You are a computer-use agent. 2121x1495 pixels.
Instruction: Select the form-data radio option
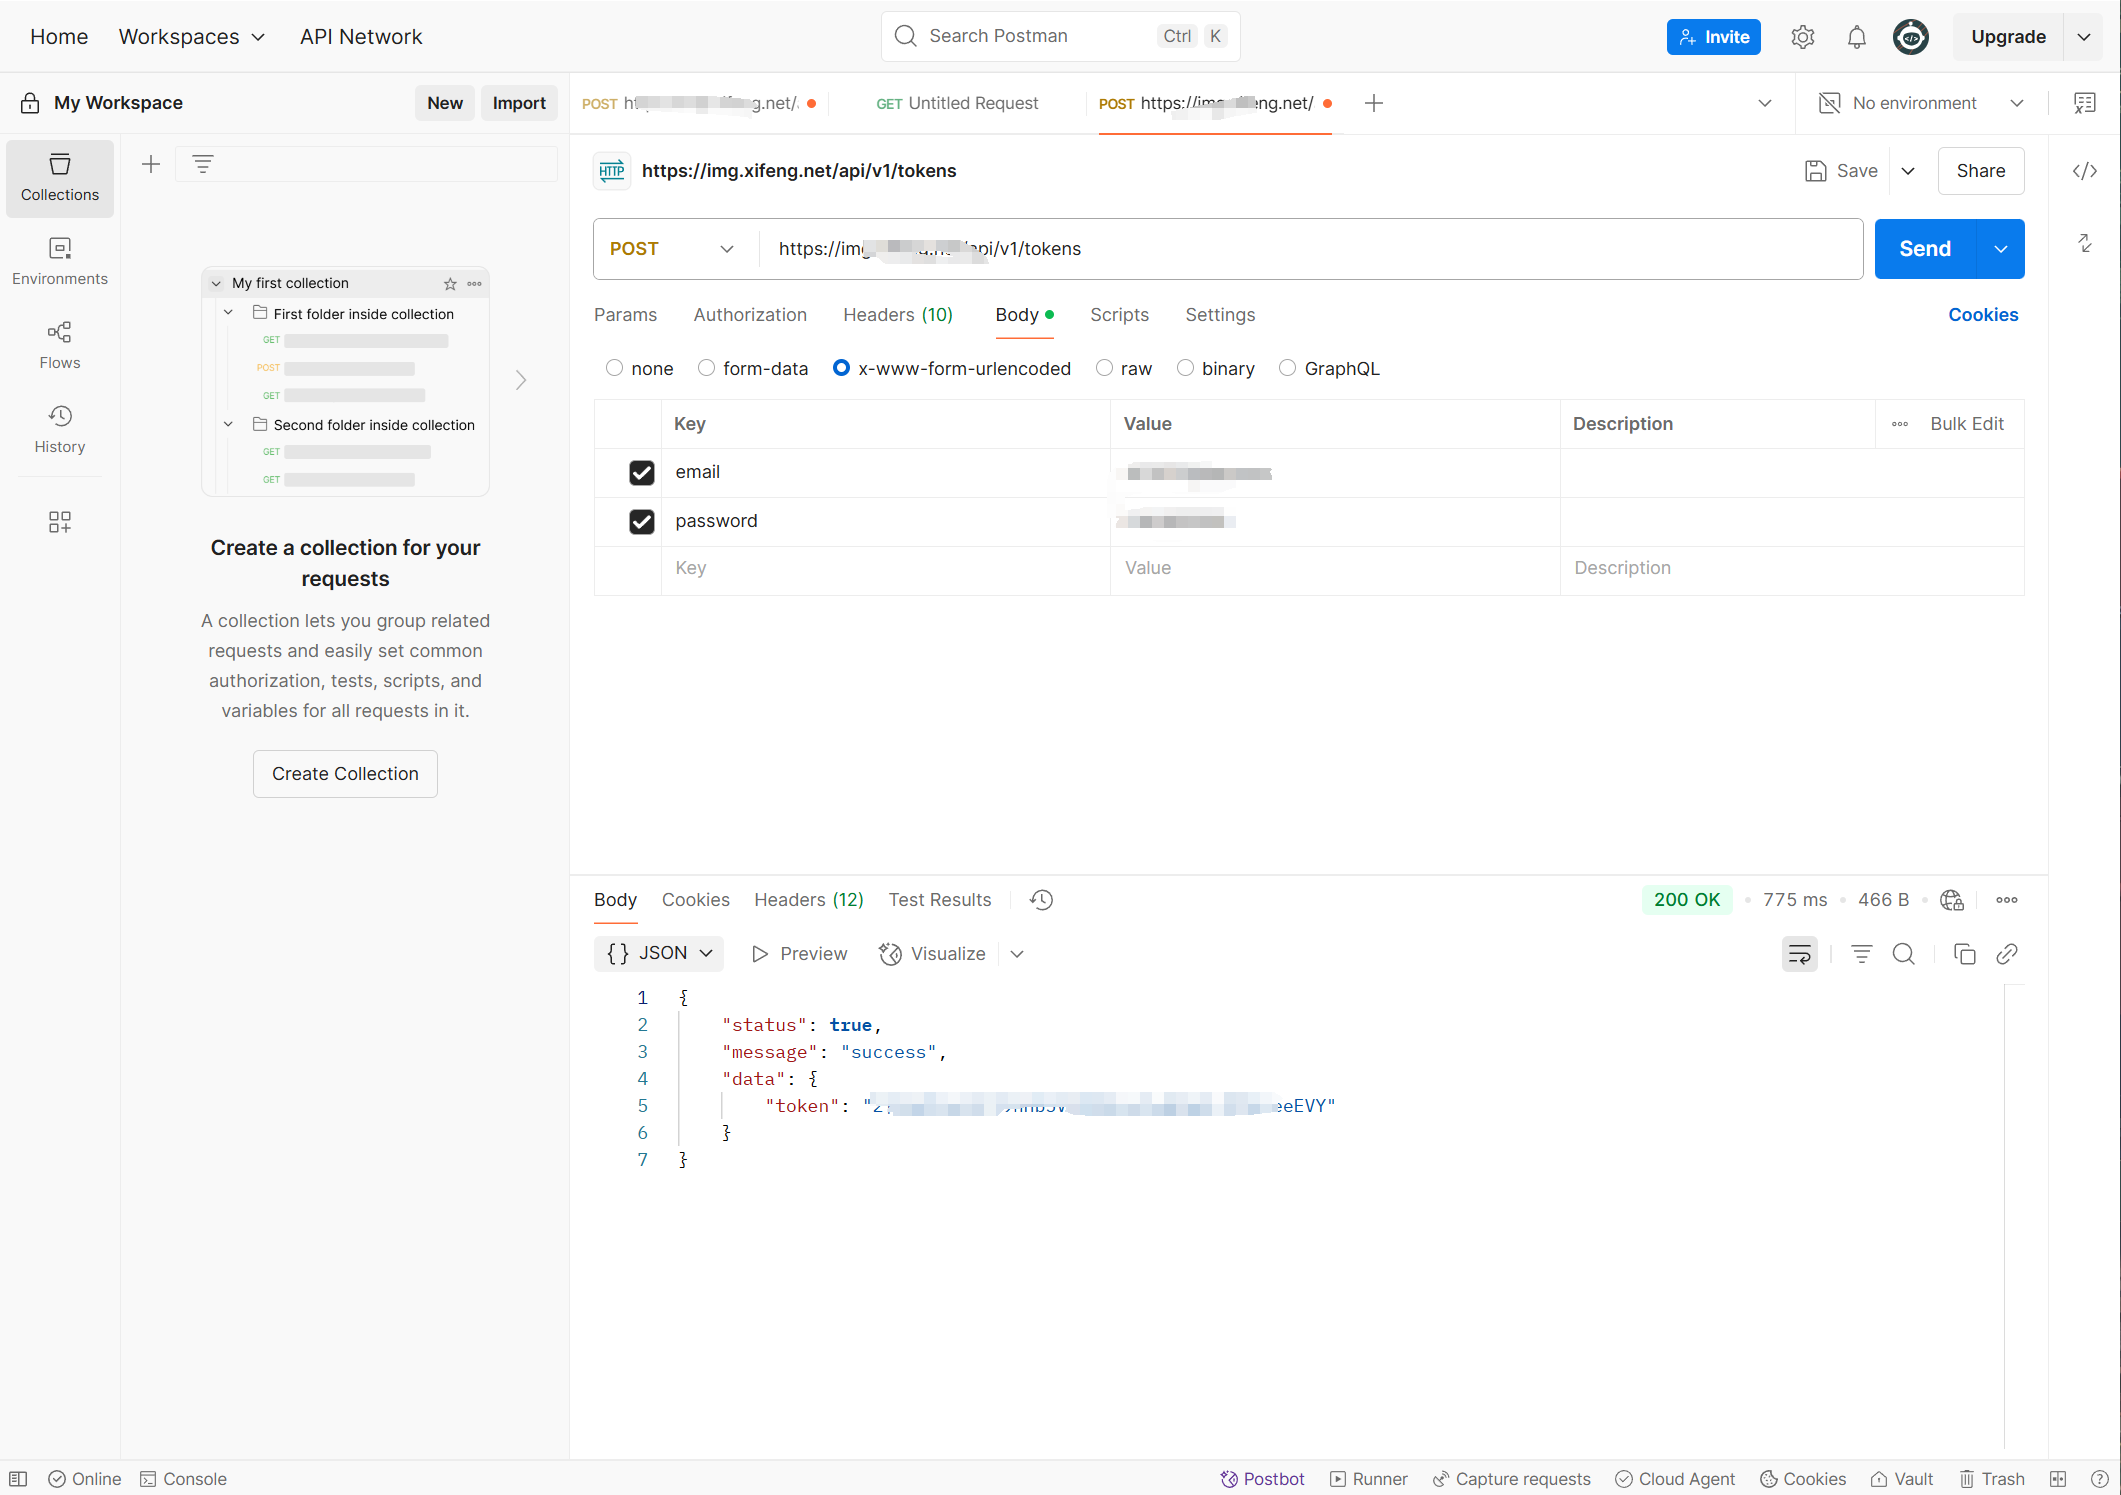[x=707, y=368]
